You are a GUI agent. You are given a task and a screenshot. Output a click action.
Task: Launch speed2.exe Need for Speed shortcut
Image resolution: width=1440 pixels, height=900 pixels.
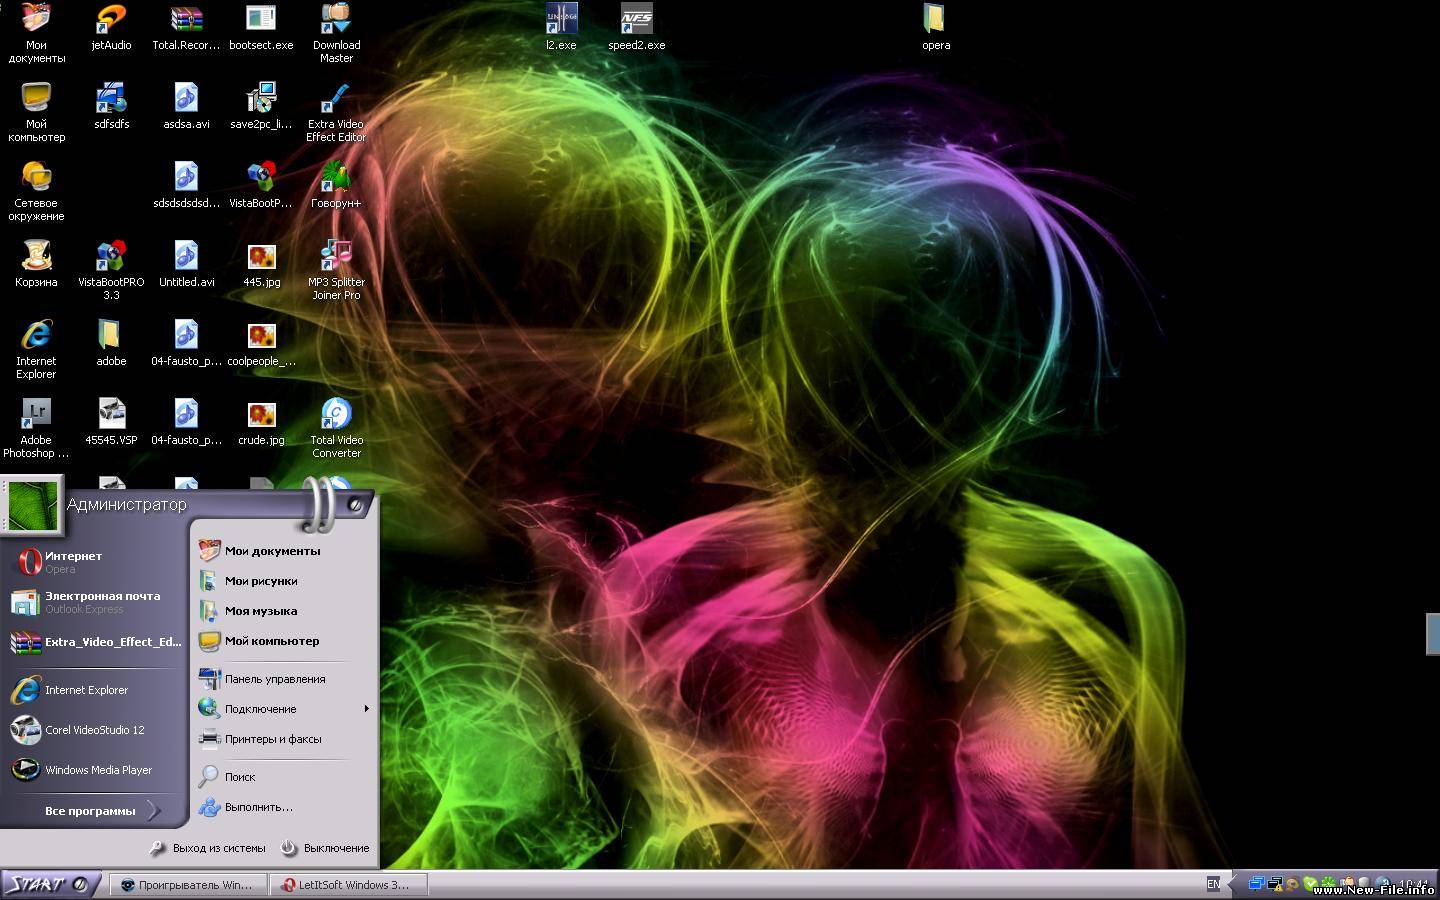pos(636,20)
